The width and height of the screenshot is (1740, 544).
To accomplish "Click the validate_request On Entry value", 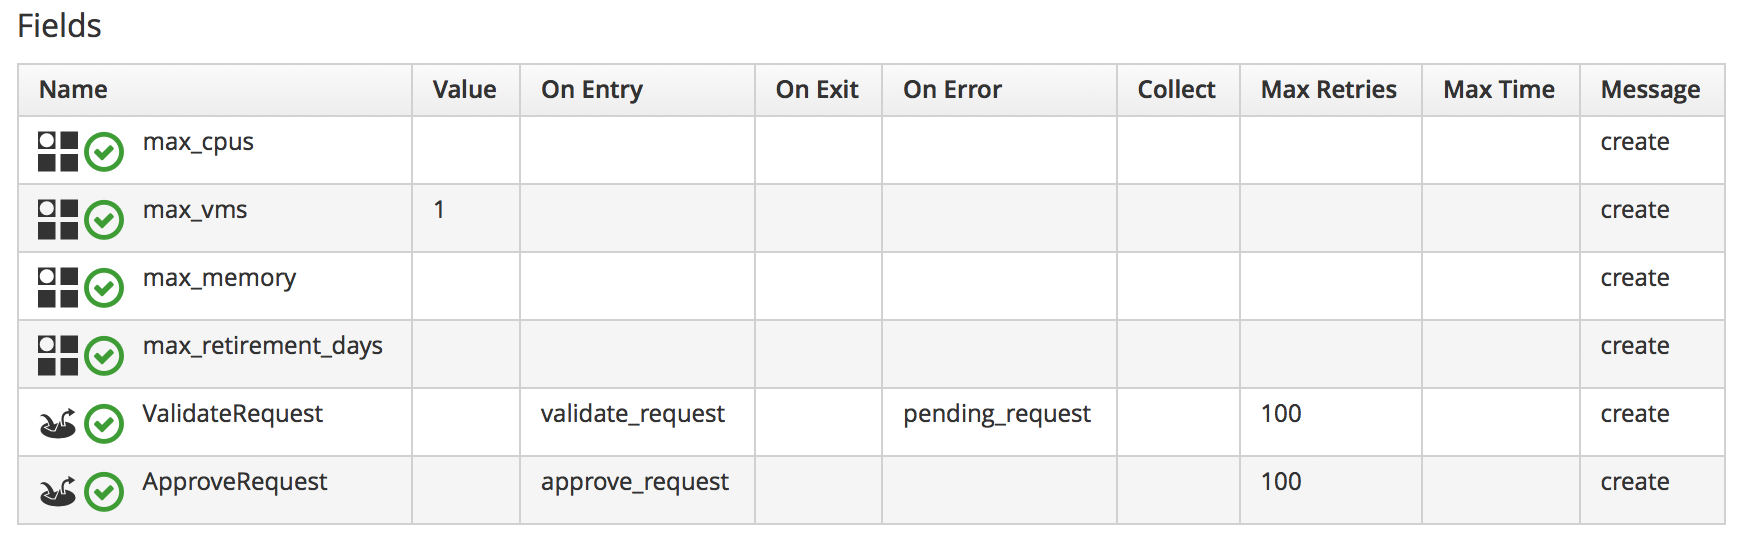I will (633, 414).
